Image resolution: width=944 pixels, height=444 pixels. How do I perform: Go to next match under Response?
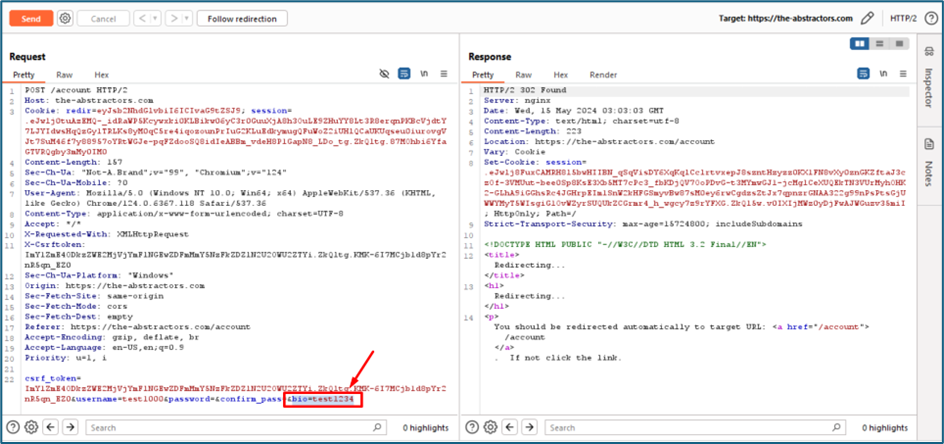[530, 427]
